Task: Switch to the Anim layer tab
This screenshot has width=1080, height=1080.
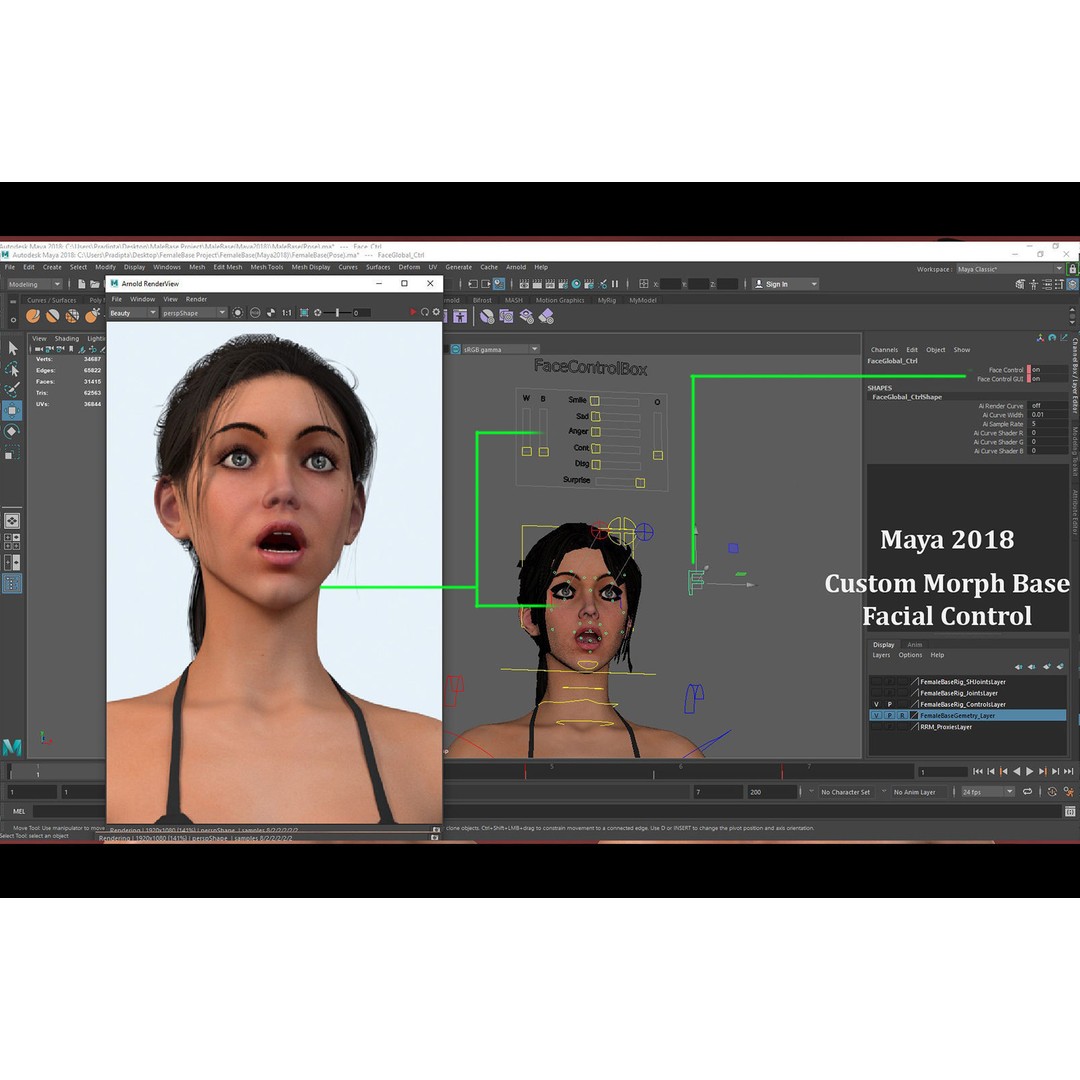Action: point(914,645)
